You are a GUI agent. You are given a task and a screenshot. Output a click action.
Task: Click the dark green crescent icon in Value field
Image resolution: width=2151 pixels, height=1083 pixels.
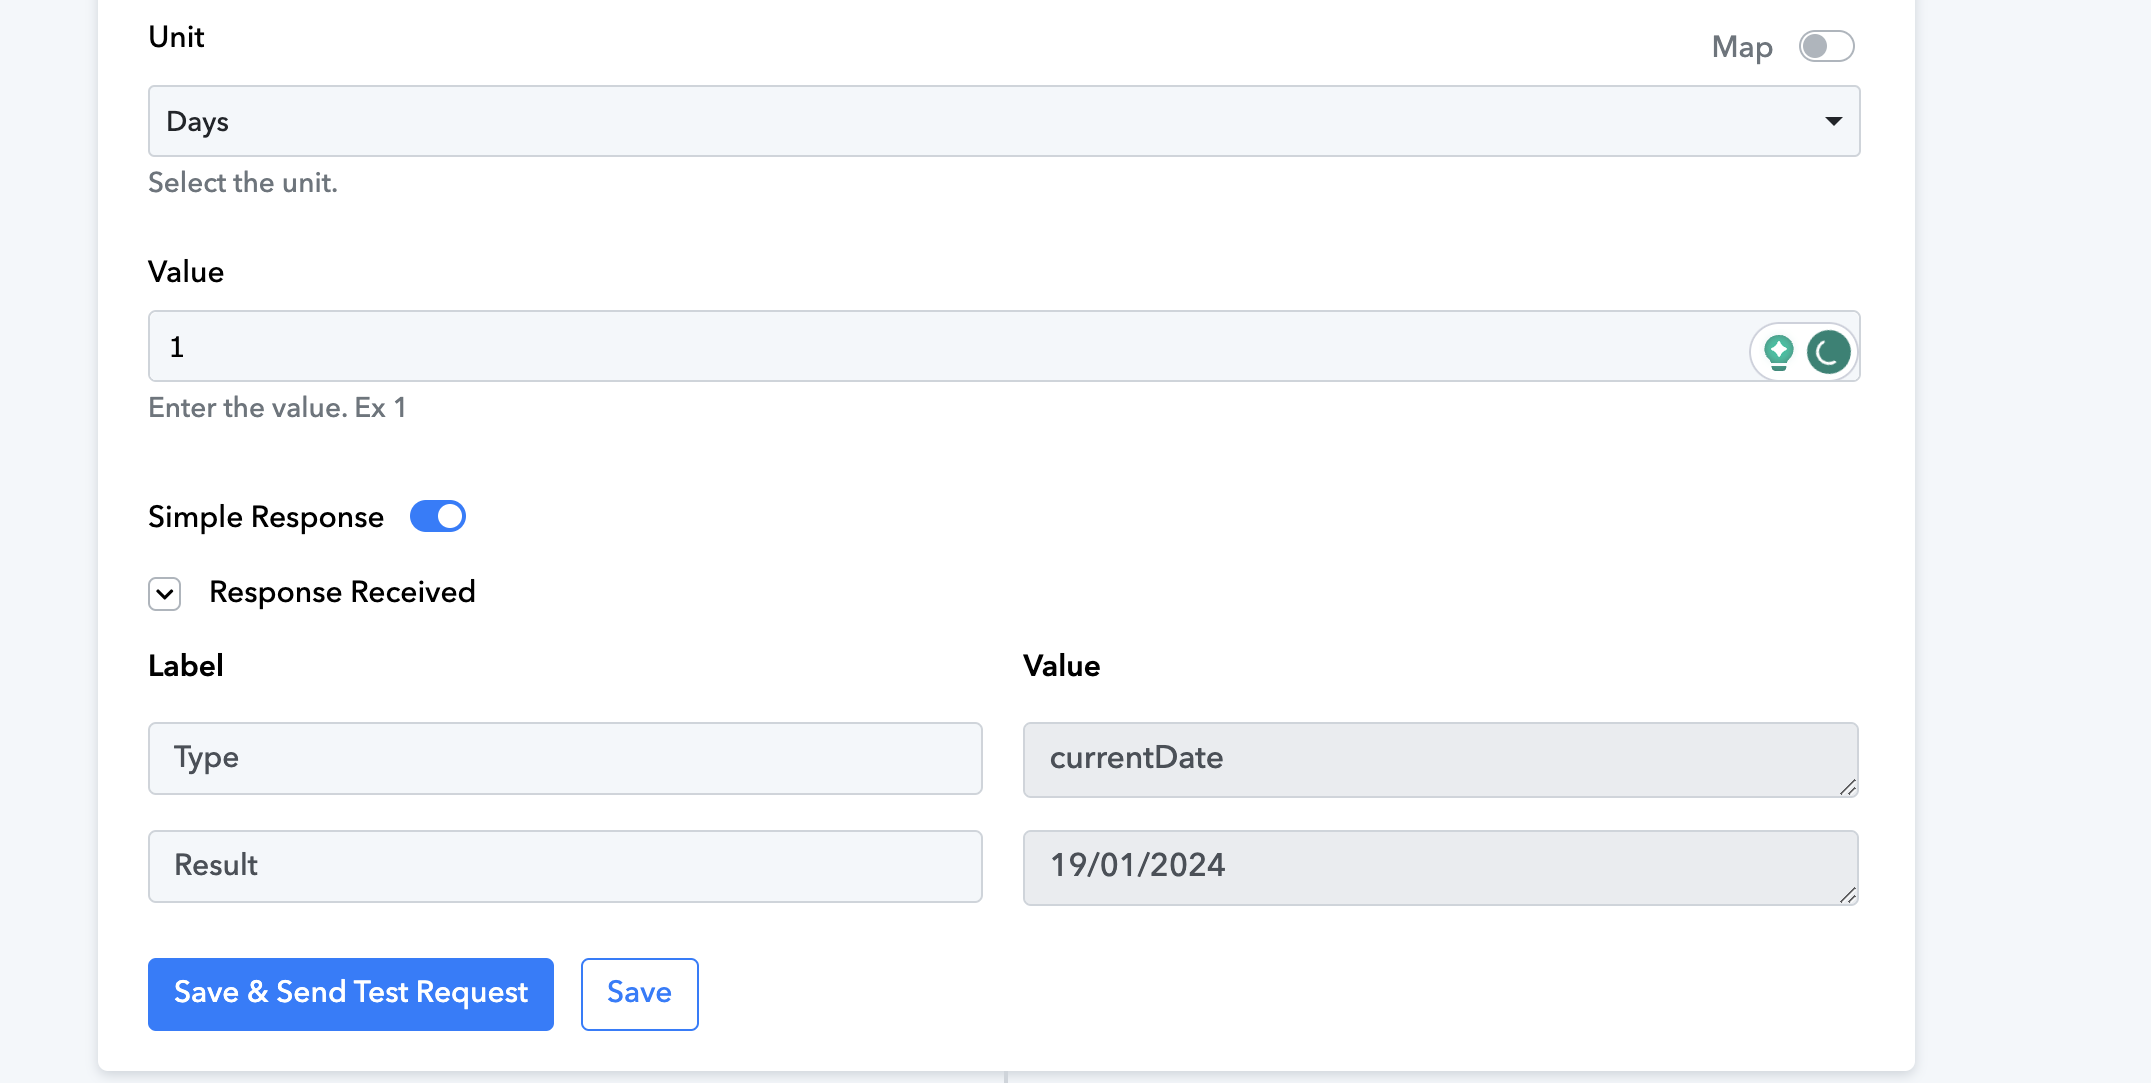[x=1828, y=352]
